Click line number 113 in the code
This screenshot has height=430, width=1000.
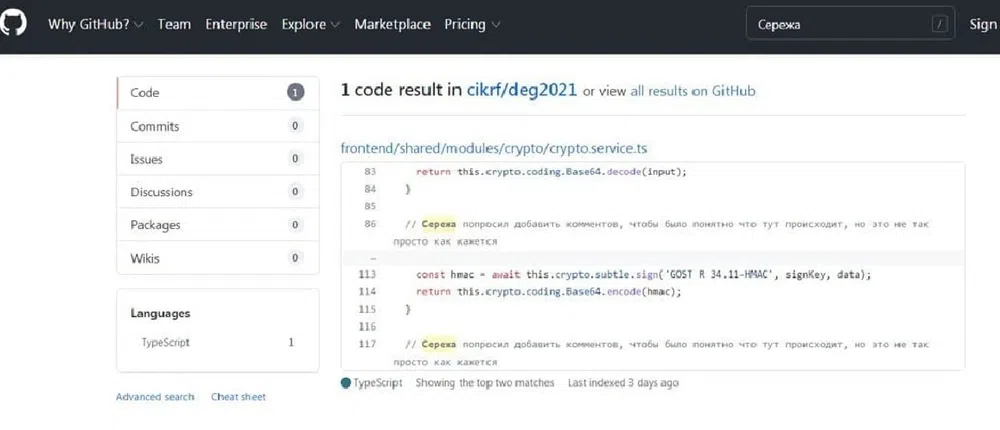tap(367, 274)
